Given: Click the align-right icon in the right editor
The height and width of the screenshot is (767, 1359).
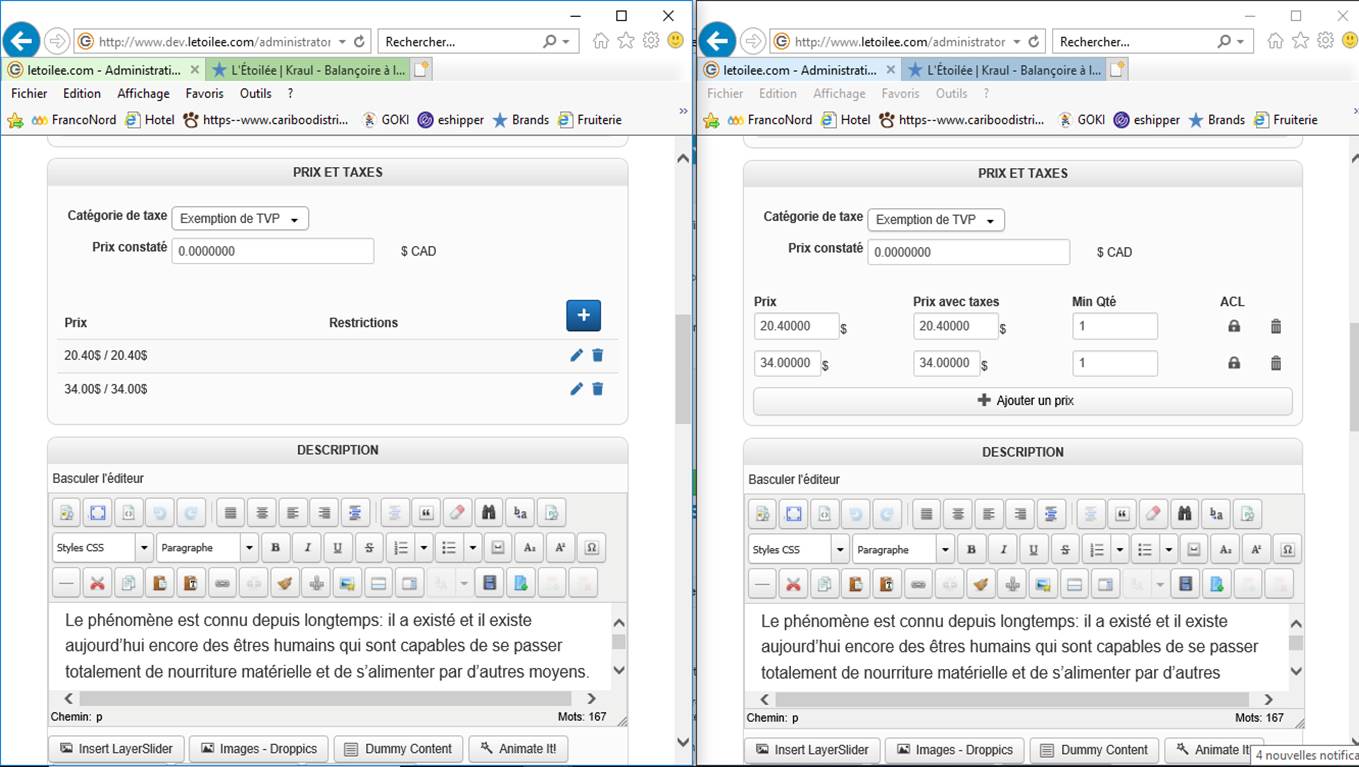Looking at the screenshot, I should [x=1020, y=514].
